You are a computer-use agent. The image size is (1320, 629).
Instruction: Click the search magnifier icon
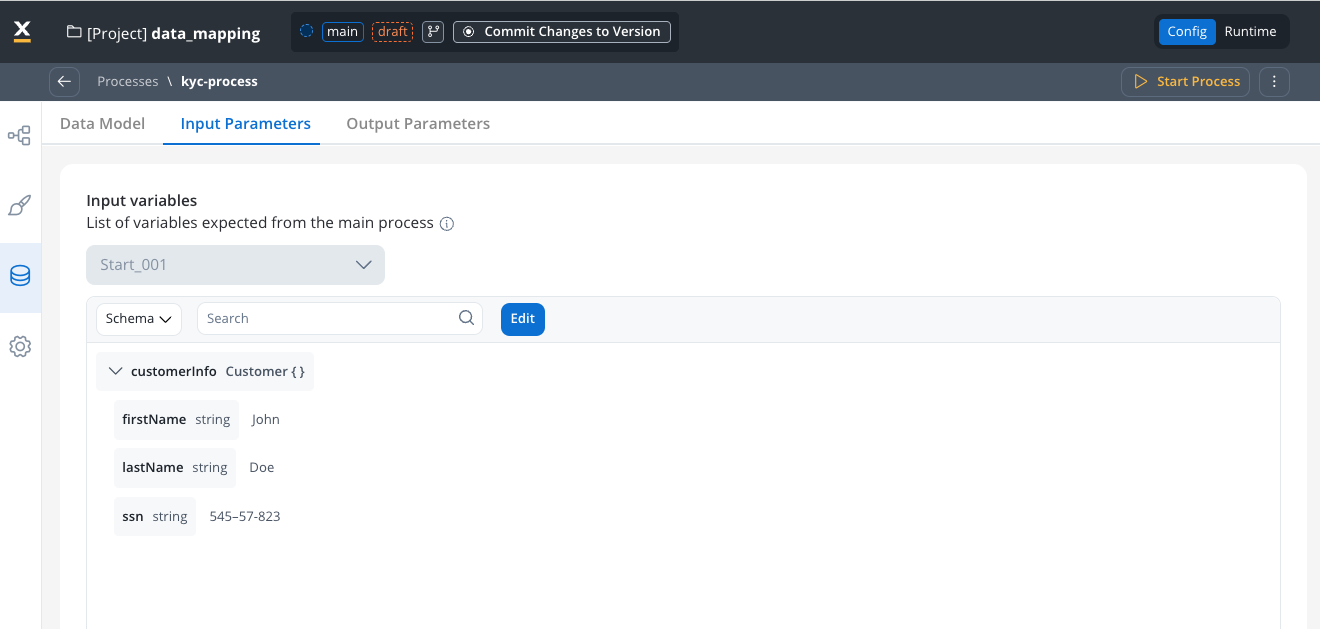tap(466, 318)
